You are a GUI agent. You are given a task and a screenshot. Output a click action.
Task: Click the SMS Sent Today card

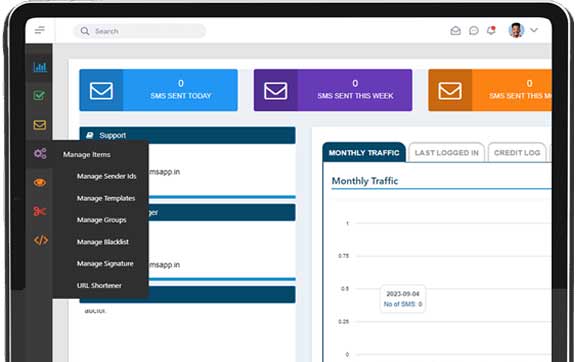coord(158,90)
